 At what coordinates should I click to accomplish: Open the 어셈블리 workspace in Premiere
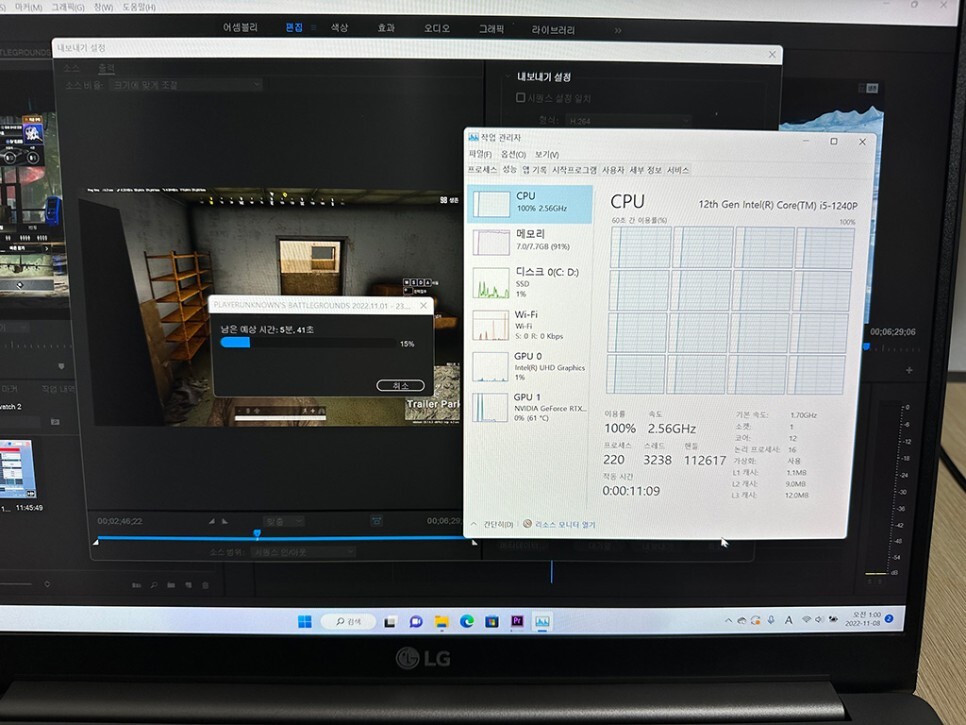pos(240,28)
